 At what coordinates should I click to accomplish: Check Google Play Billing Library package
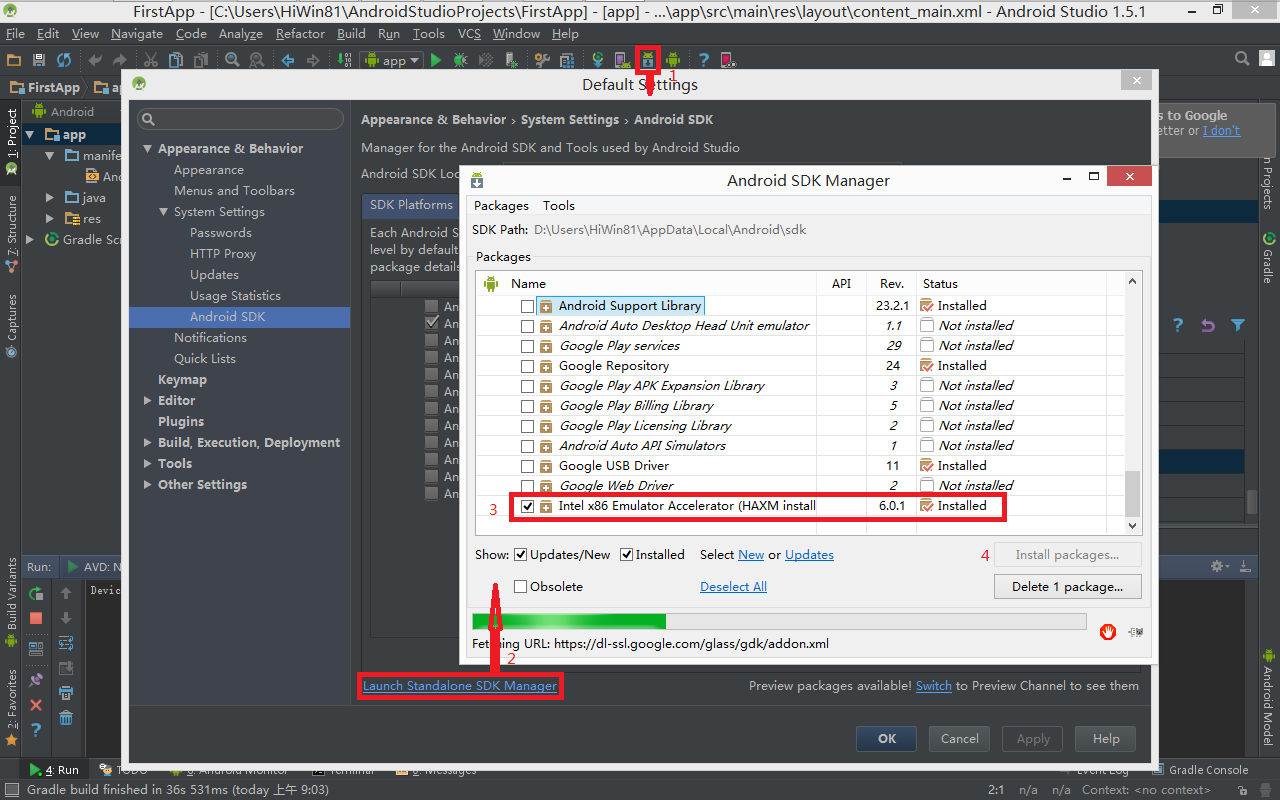pos(527,406)
